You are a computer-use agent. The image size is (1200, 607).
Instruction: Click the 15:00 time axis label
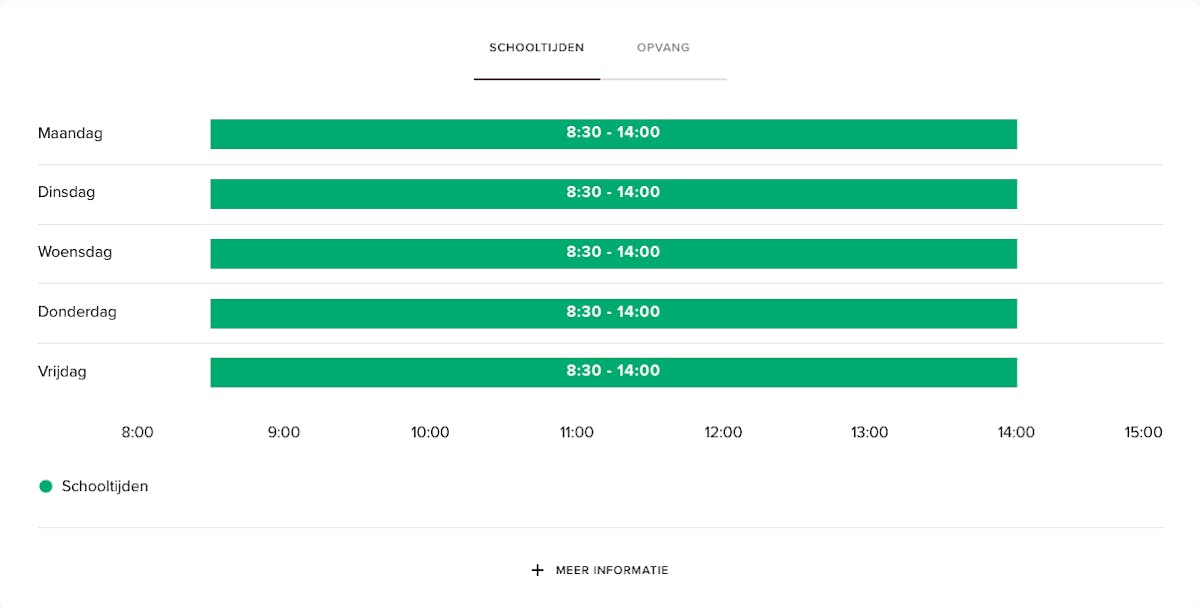(x=1143, y=433)
